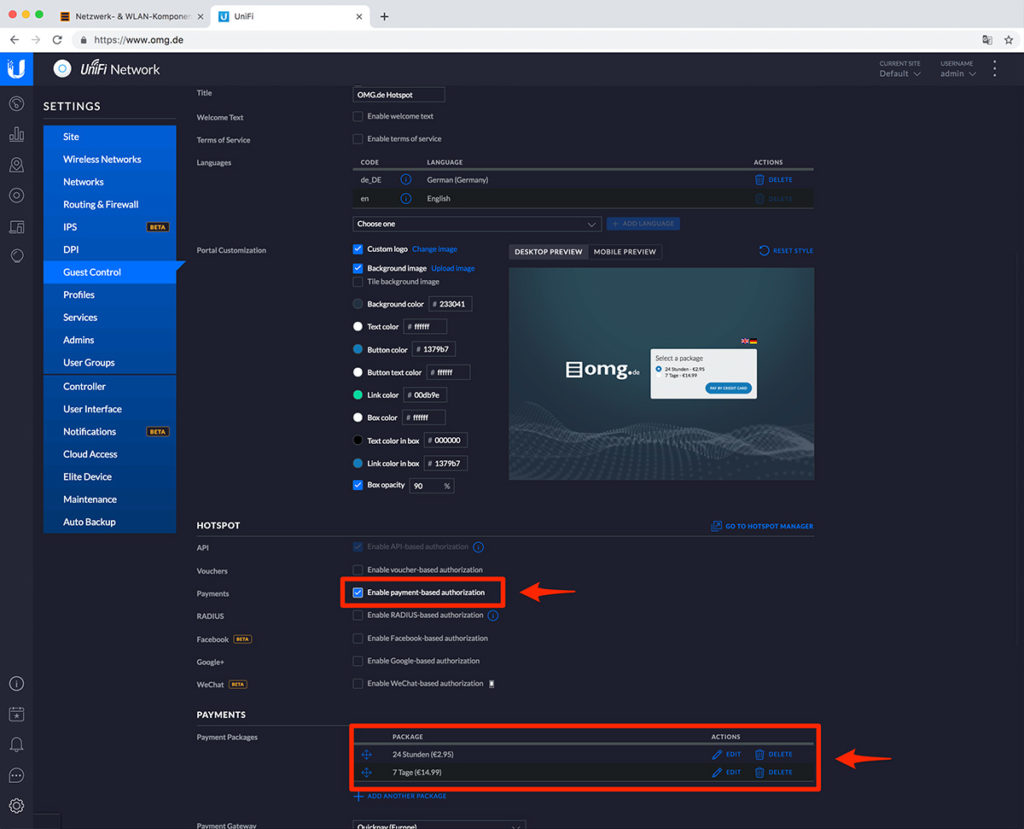
Task: Enable Facebook-based authorization
Action: pos(358,638)
